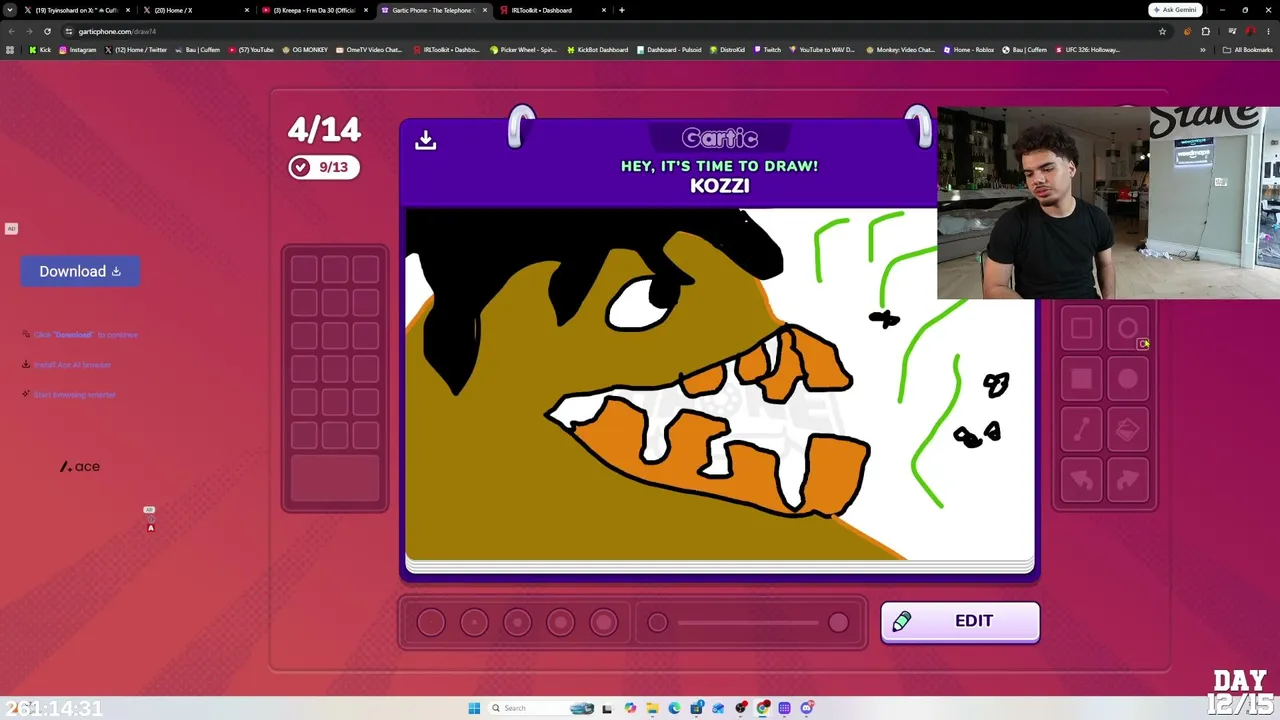
Task: Expand the All Bookmarks folder
Action: coord(1248,50)
